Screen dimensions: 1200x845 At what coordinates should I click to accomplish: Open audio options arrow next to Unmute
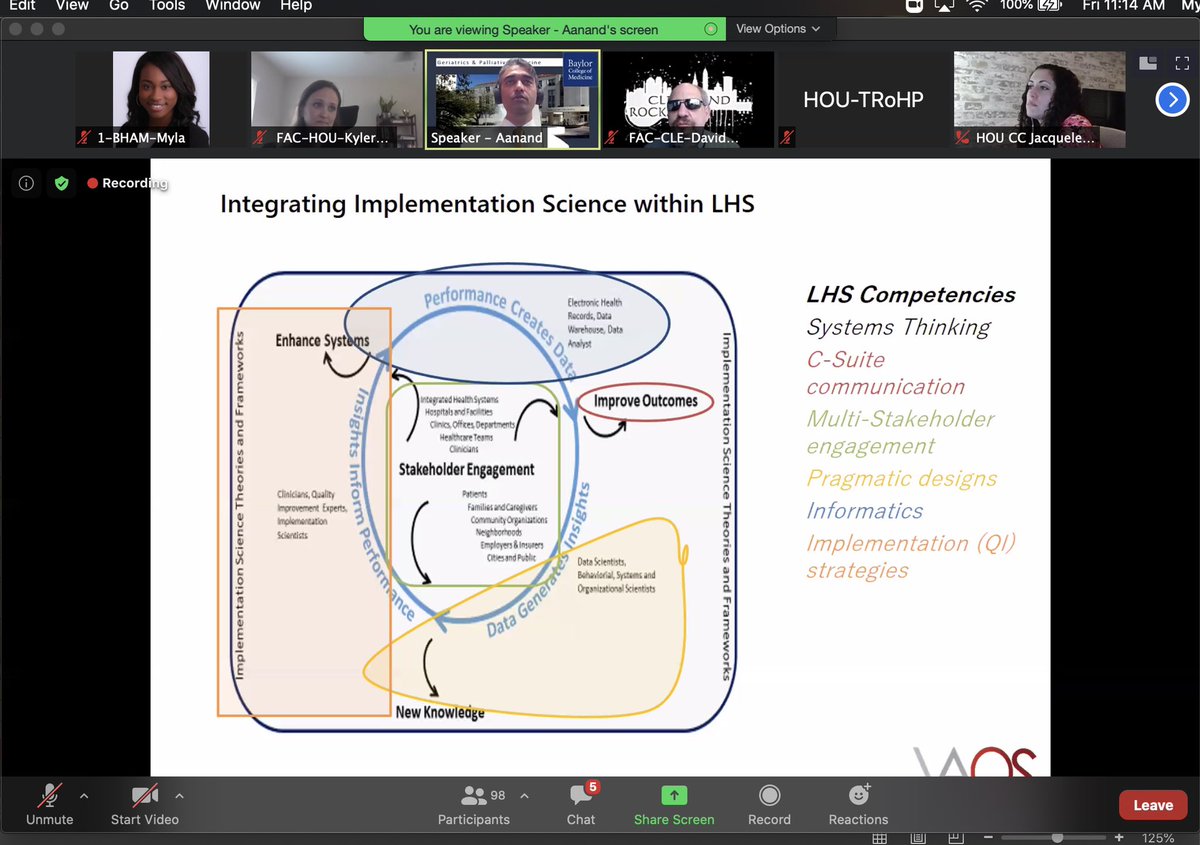point(84,796)
